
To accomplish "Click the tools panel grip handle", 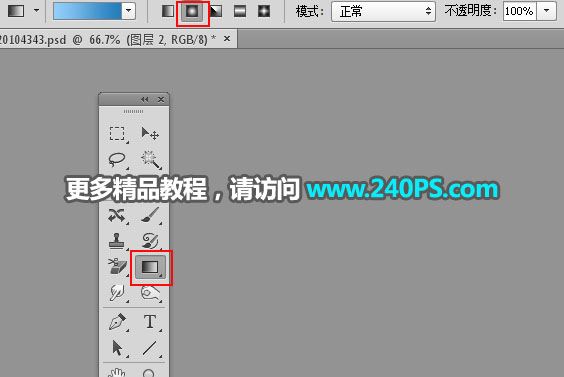I will pyautogui.click(x=133, y=112).
